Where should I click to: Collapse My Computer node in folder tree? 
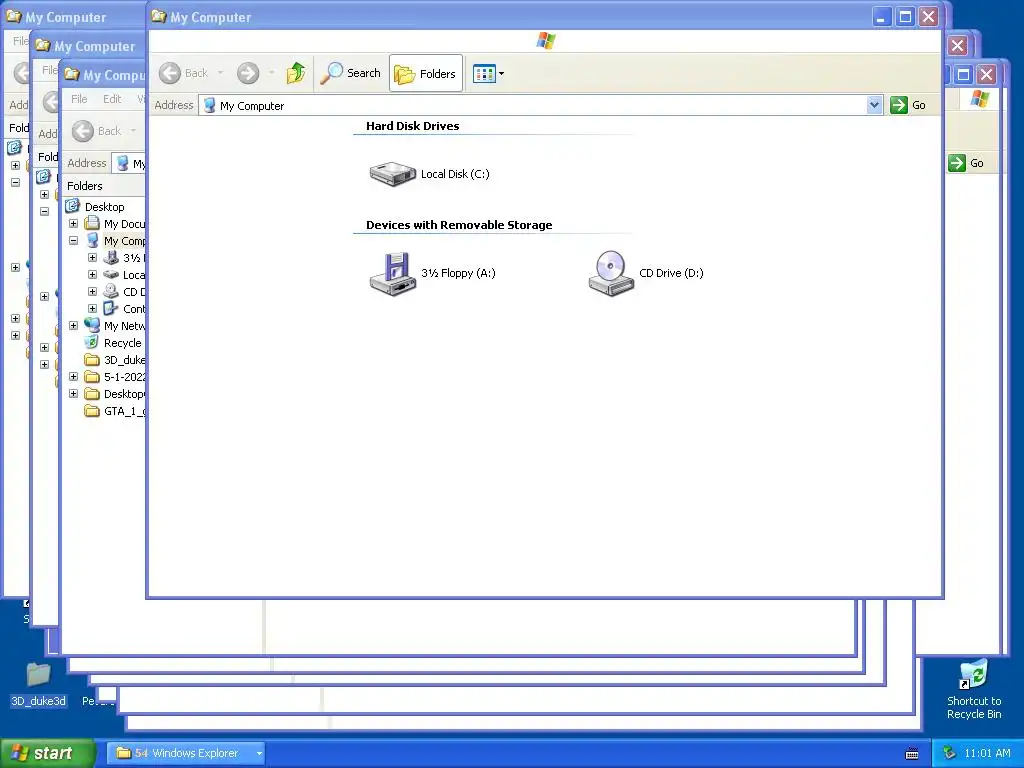(x=73, y=241)
